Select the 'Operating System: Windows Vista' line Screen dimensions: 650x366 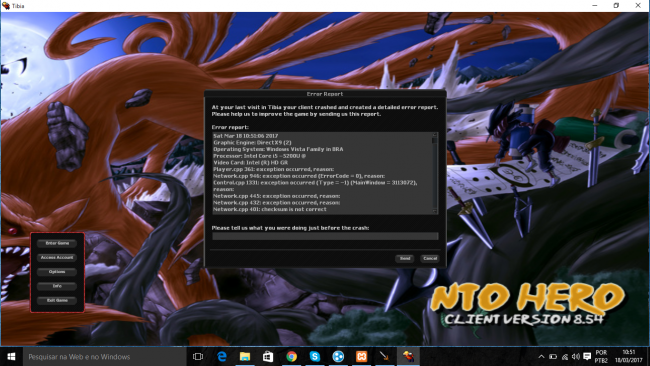tap(278, 149)
